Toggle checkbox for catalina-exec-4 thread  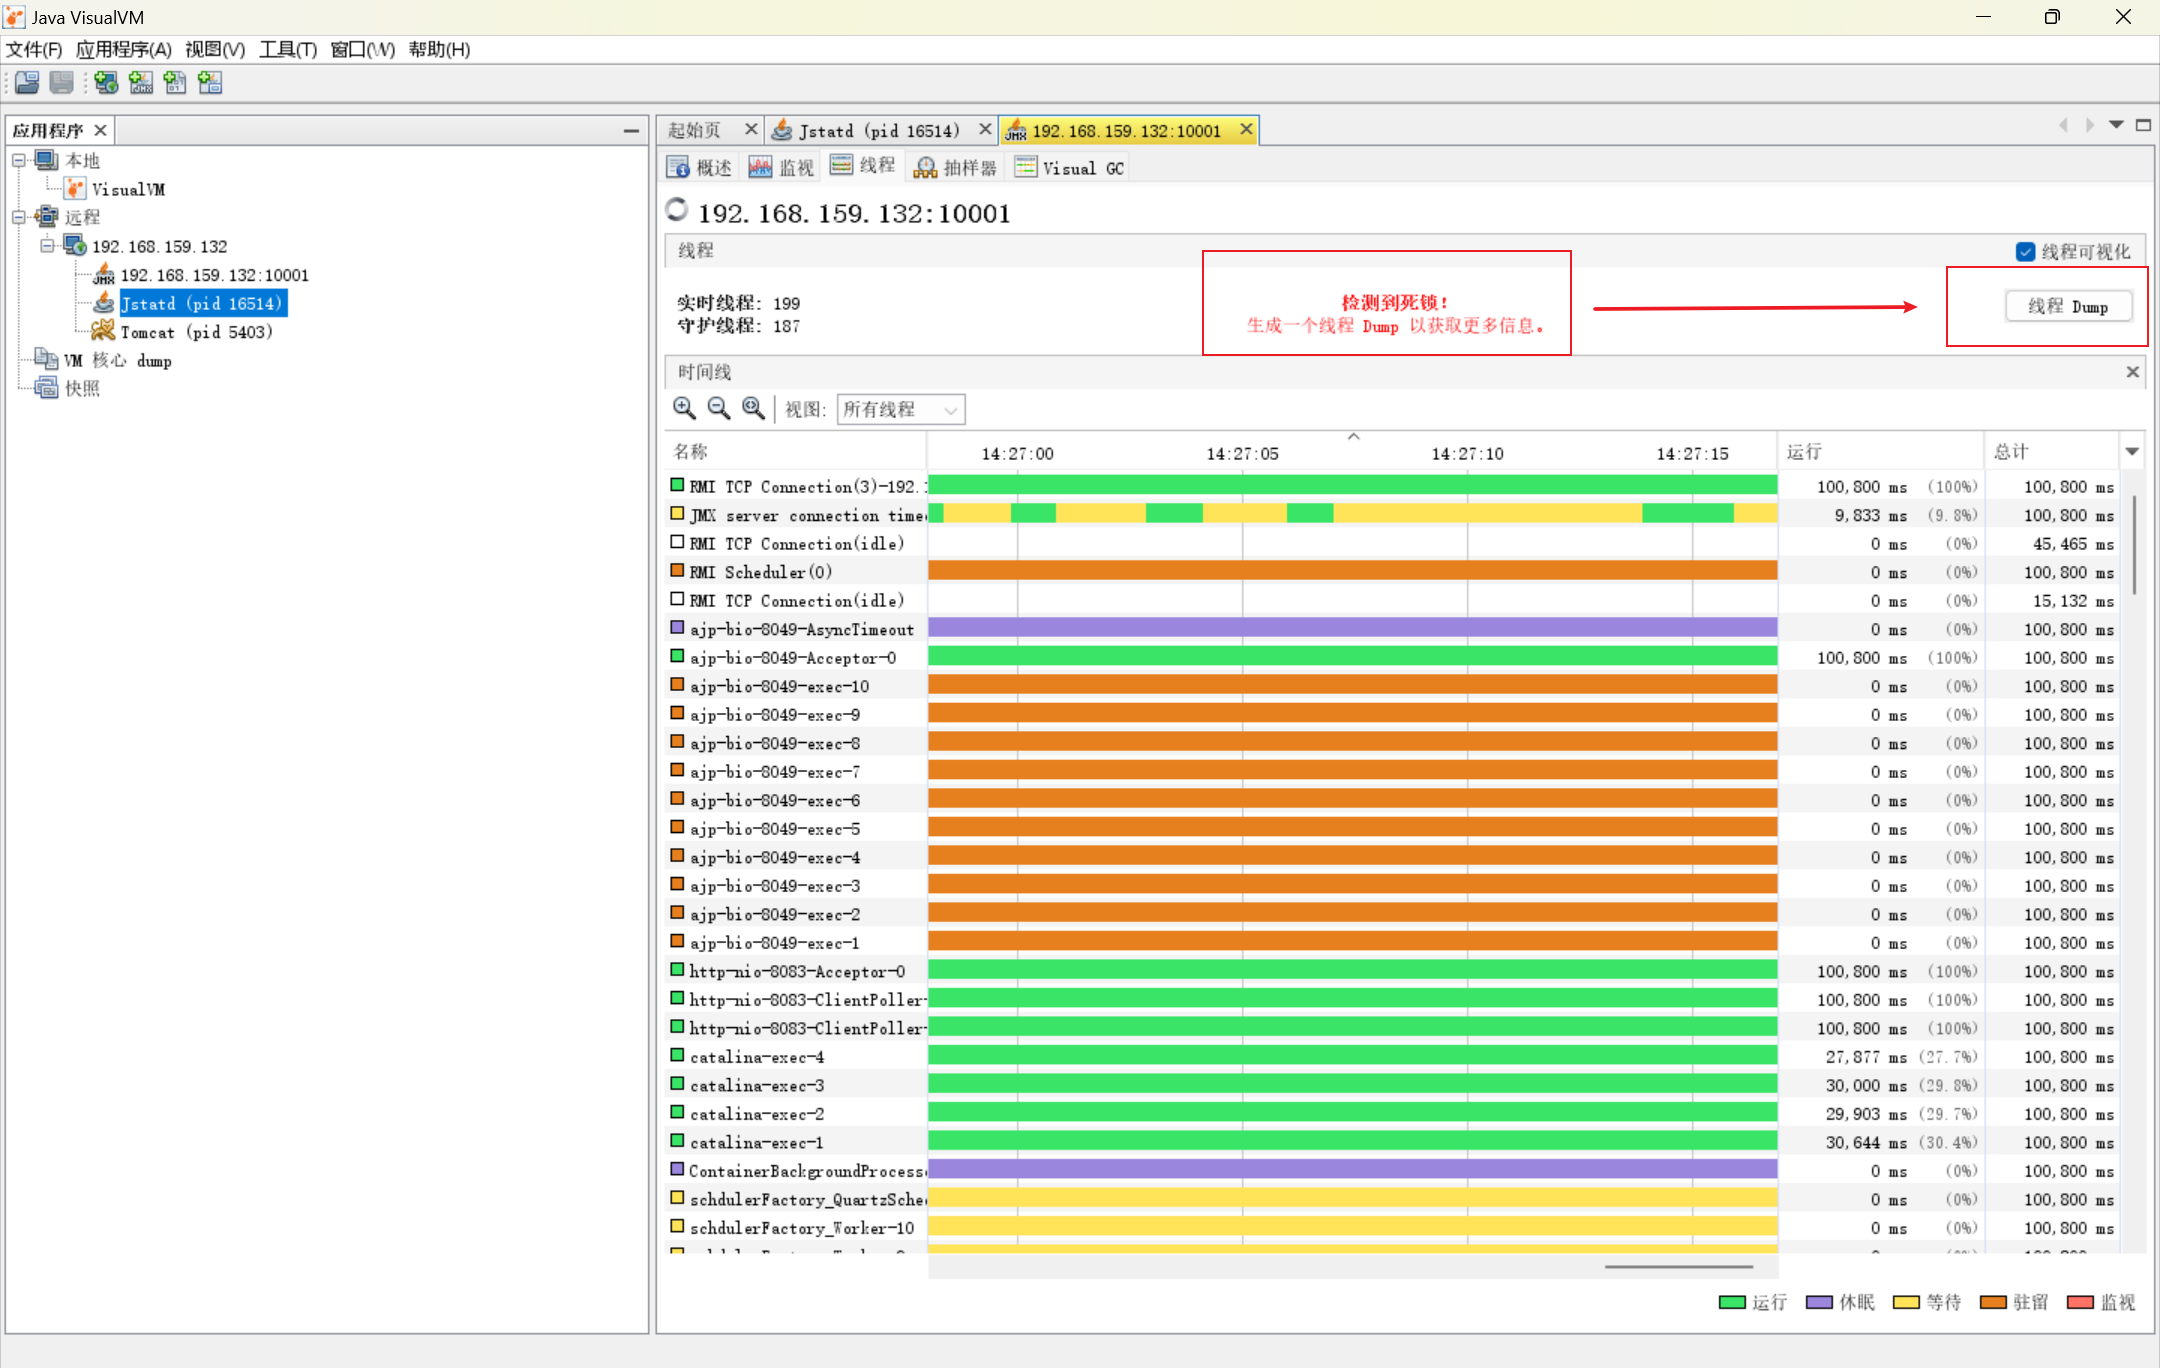677,1055
